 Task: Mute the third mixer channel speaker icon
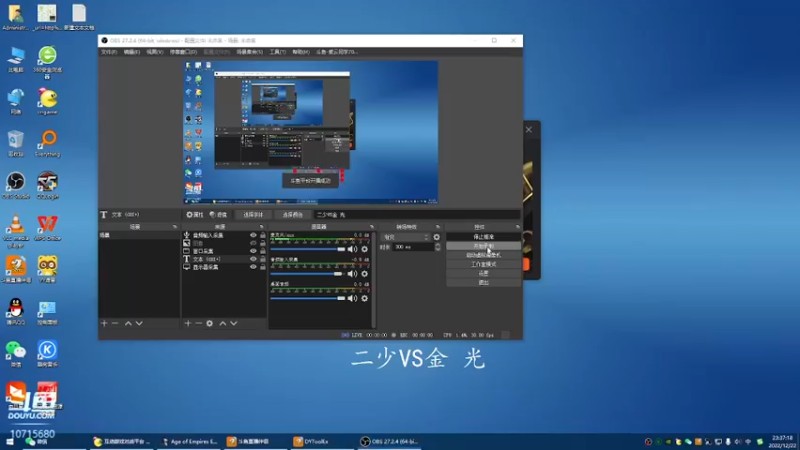click(353, 298)
